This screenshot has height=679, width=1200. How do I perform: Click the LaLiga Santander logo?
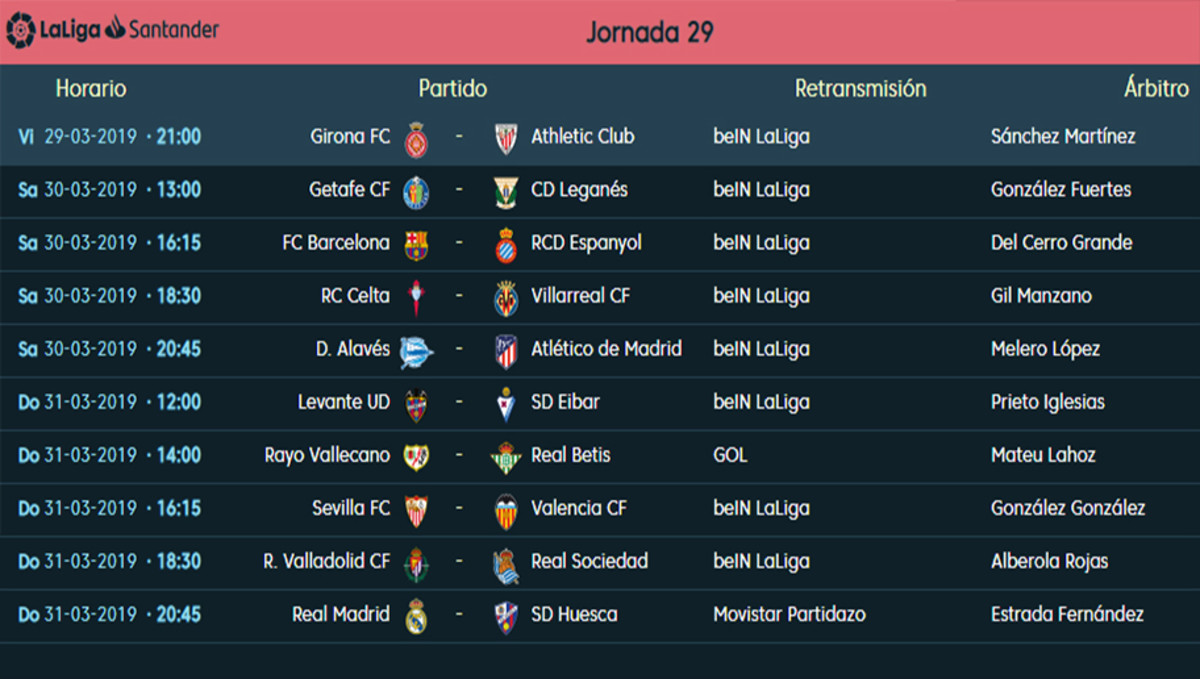pos(112,29)
